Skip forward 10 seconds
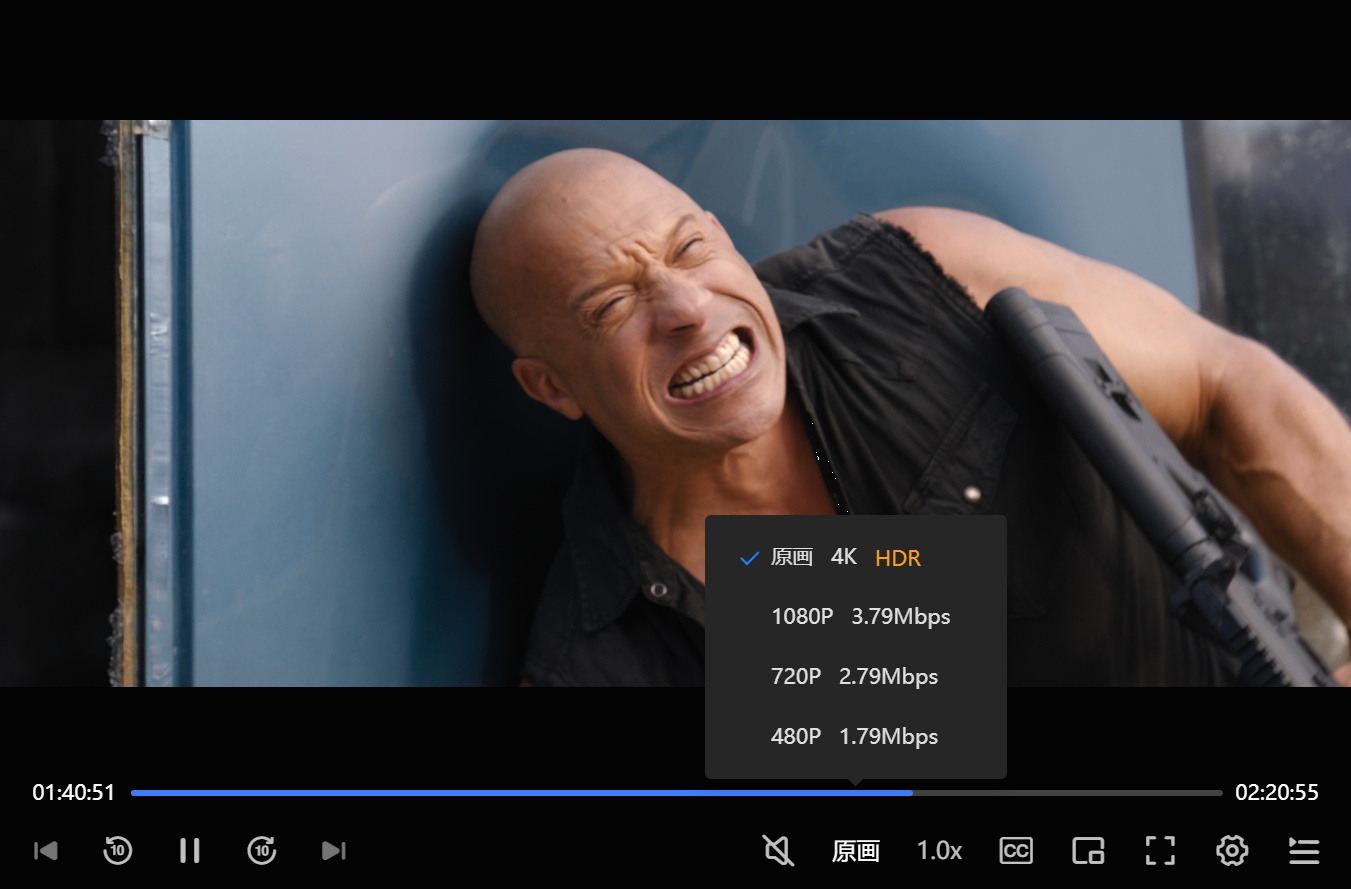Image resolution: width=1351 pixels, height=889 pixels. click(262, 851)
